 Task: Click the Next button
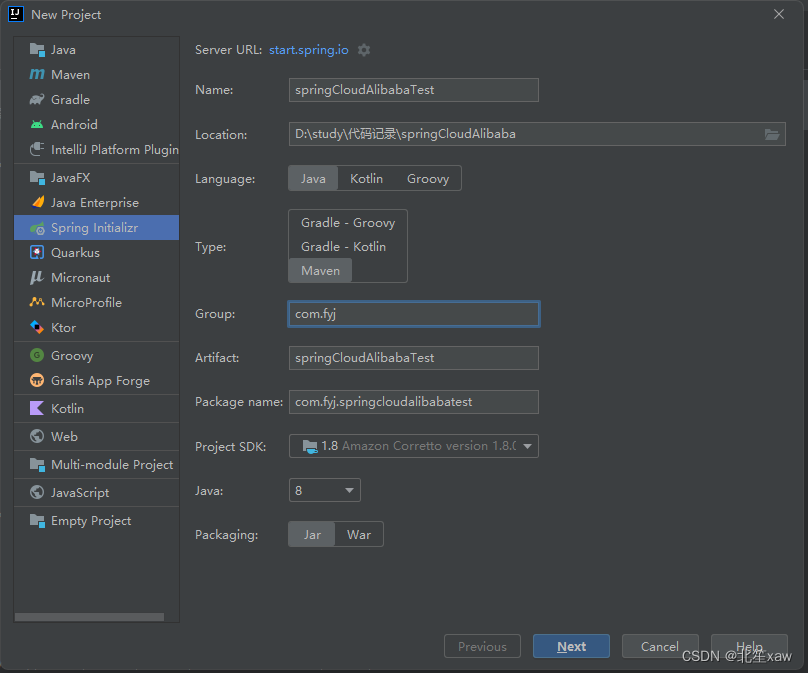click(x=571, y=646)
